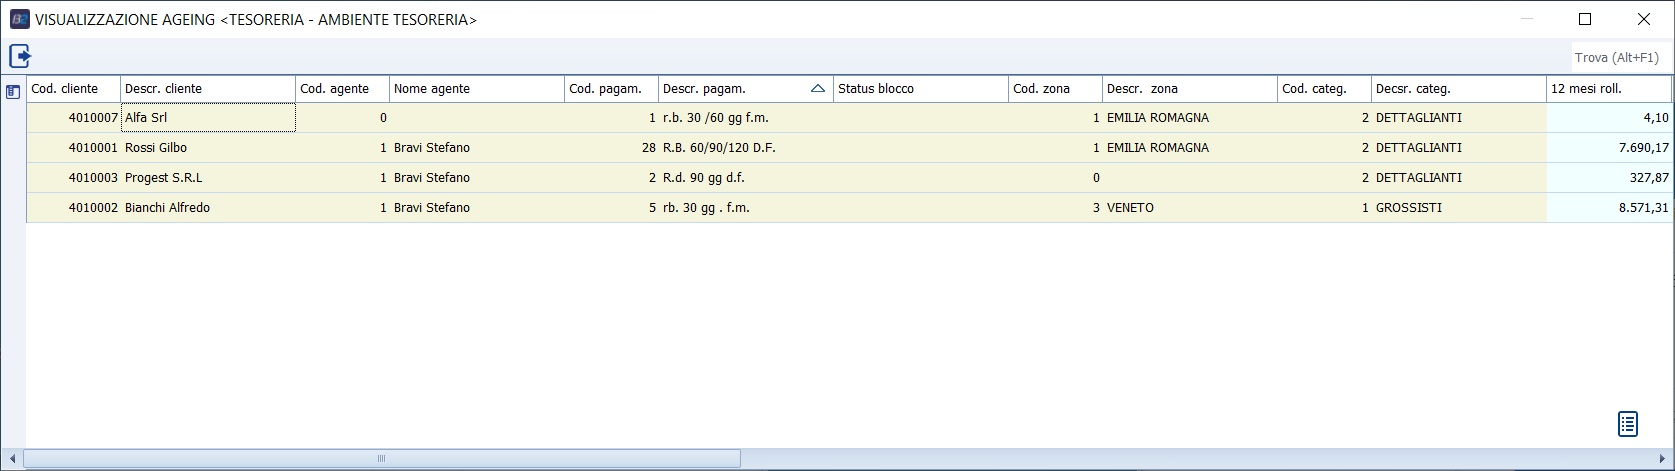Click the application logo in title bar
The image size is (1675, 471).
[x=19, y=19]
